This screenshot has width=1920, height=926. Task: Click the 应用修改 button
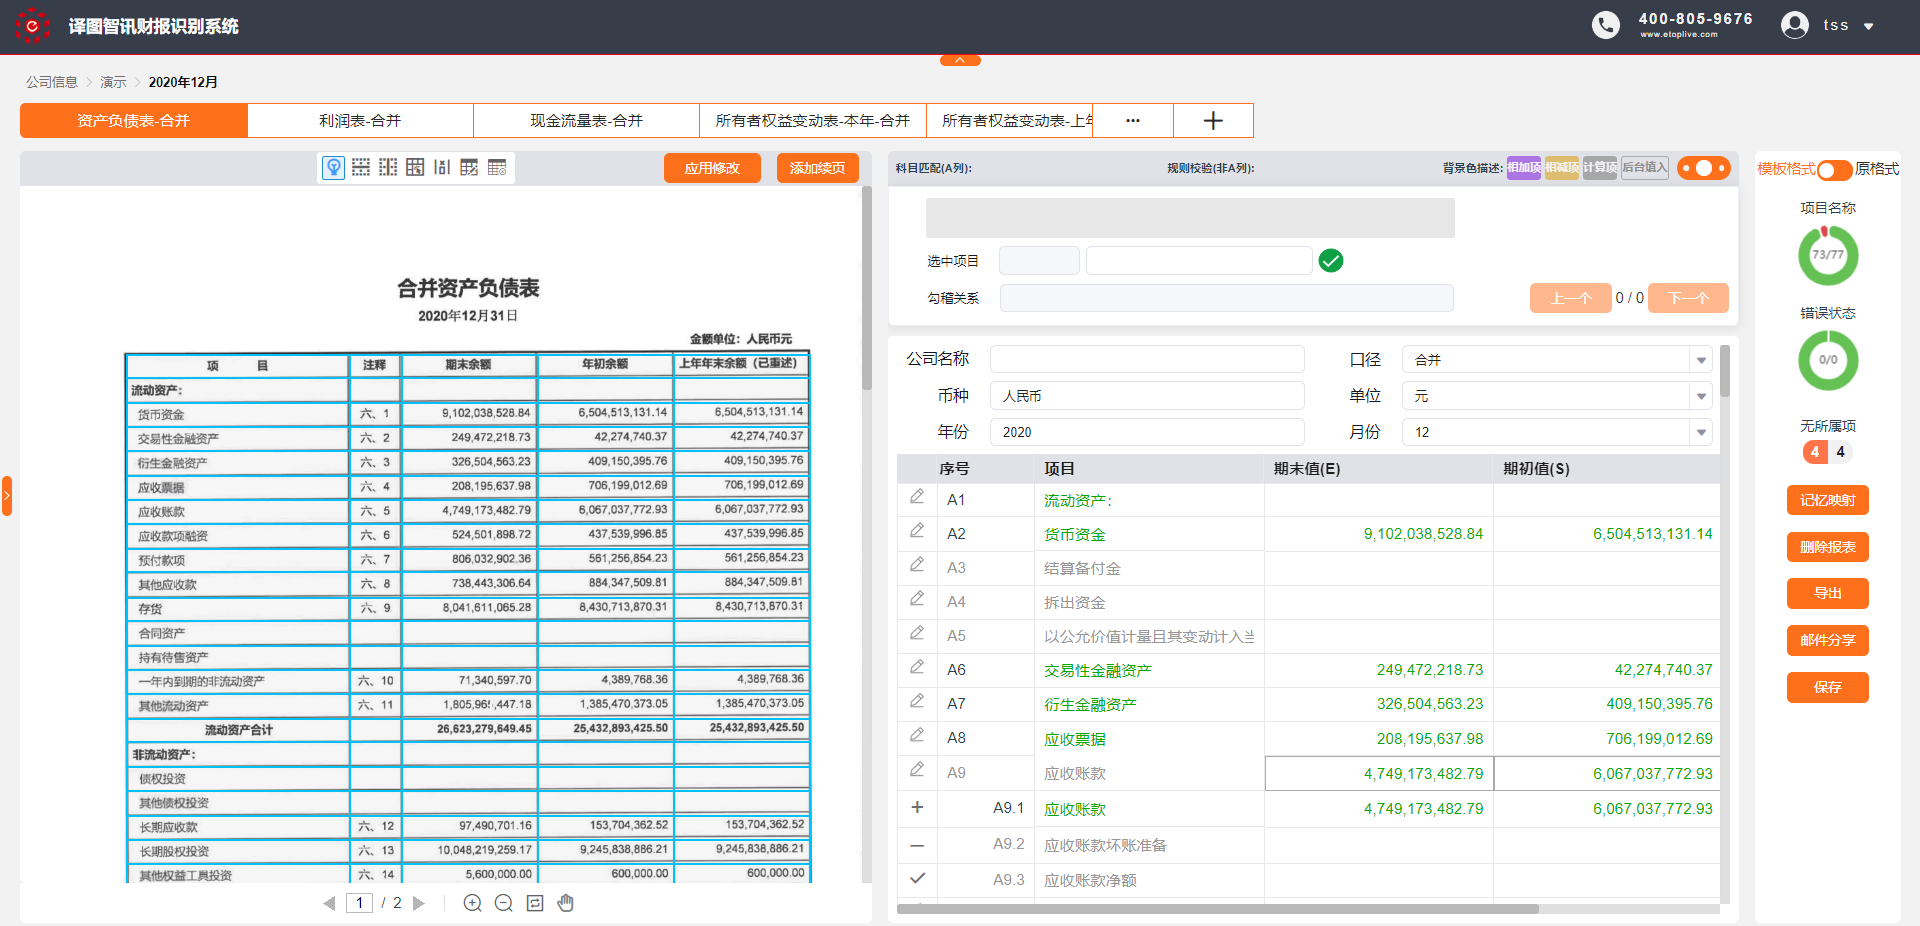click(712, 168)
